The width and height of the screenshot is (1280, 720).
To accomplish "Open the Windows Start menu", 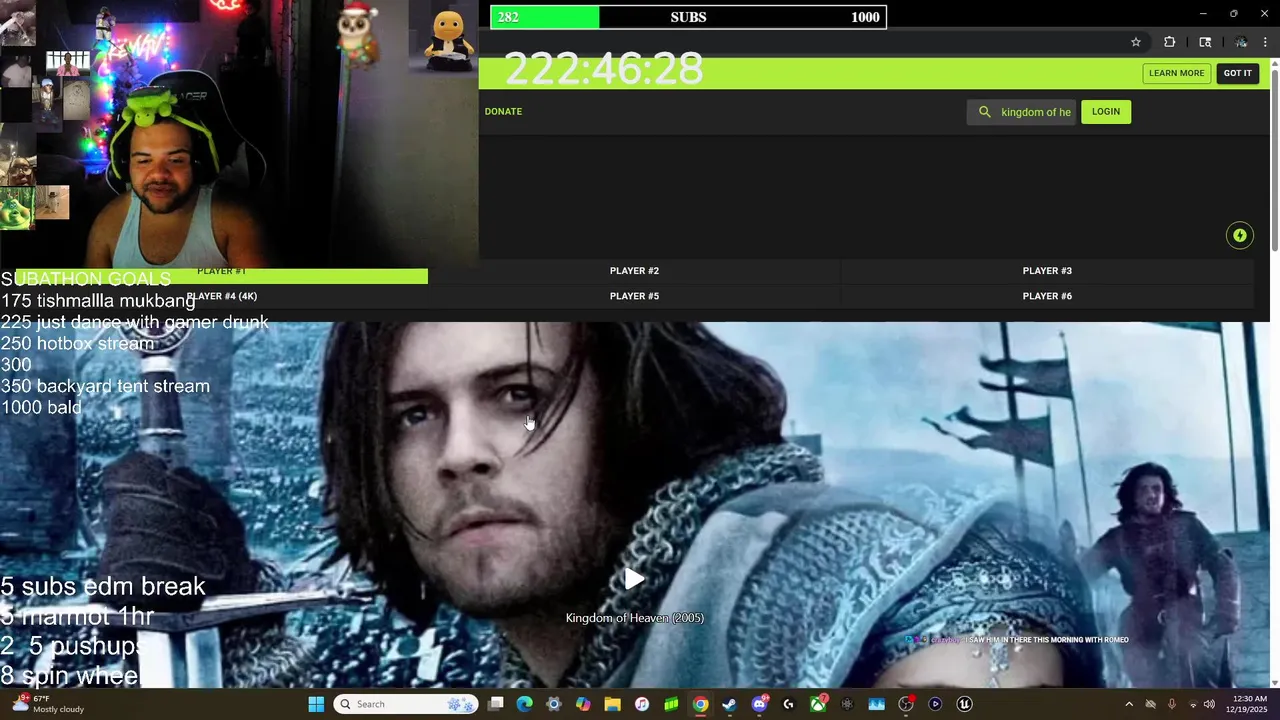I will (x=316, y=704).
